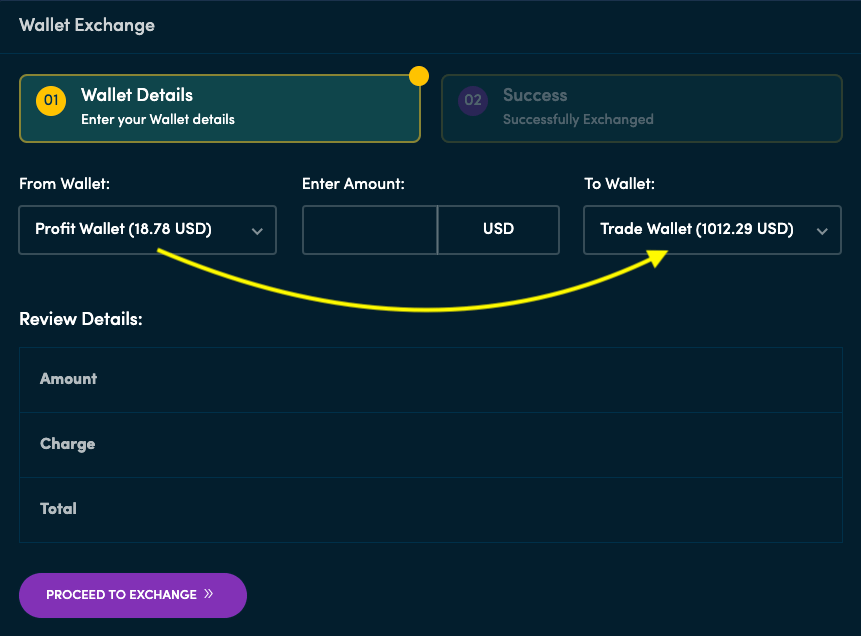Click the USD currency label box
This screenshot has height=636, width=861.
498,229
